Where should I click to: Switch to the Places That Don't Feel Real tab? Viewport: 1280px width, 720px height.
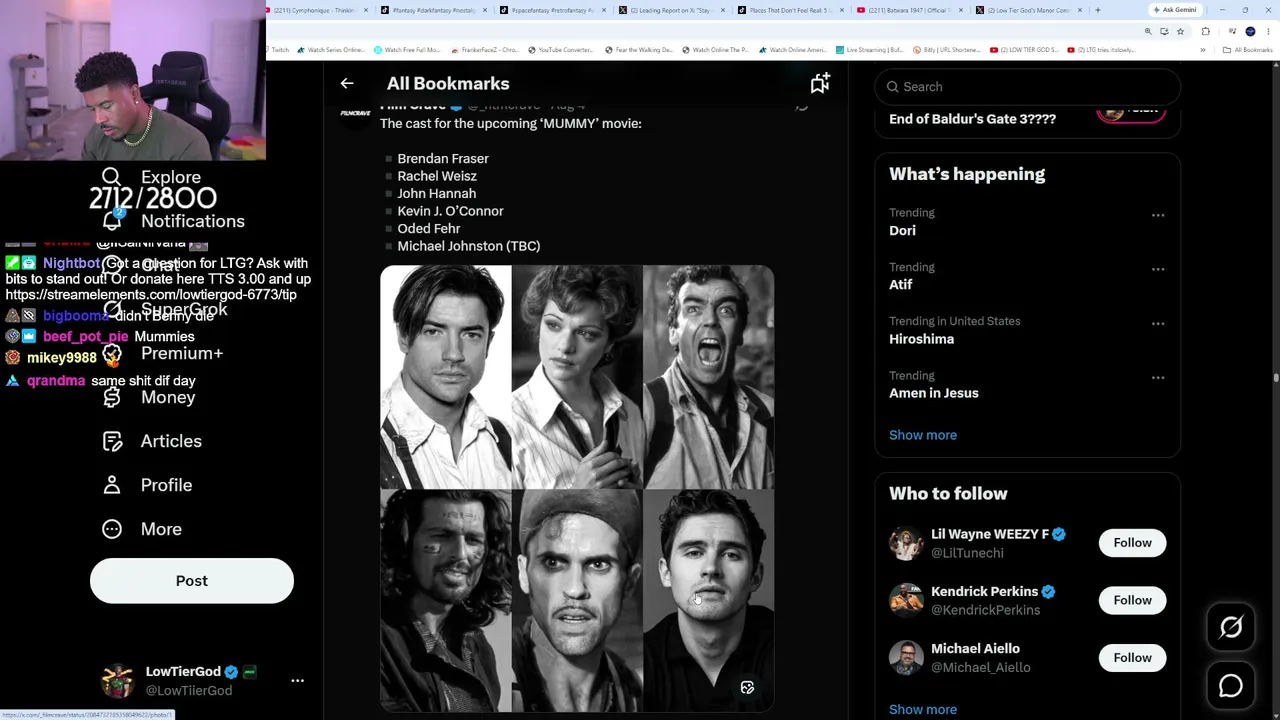pyautogui.click(x=791, y=10)
